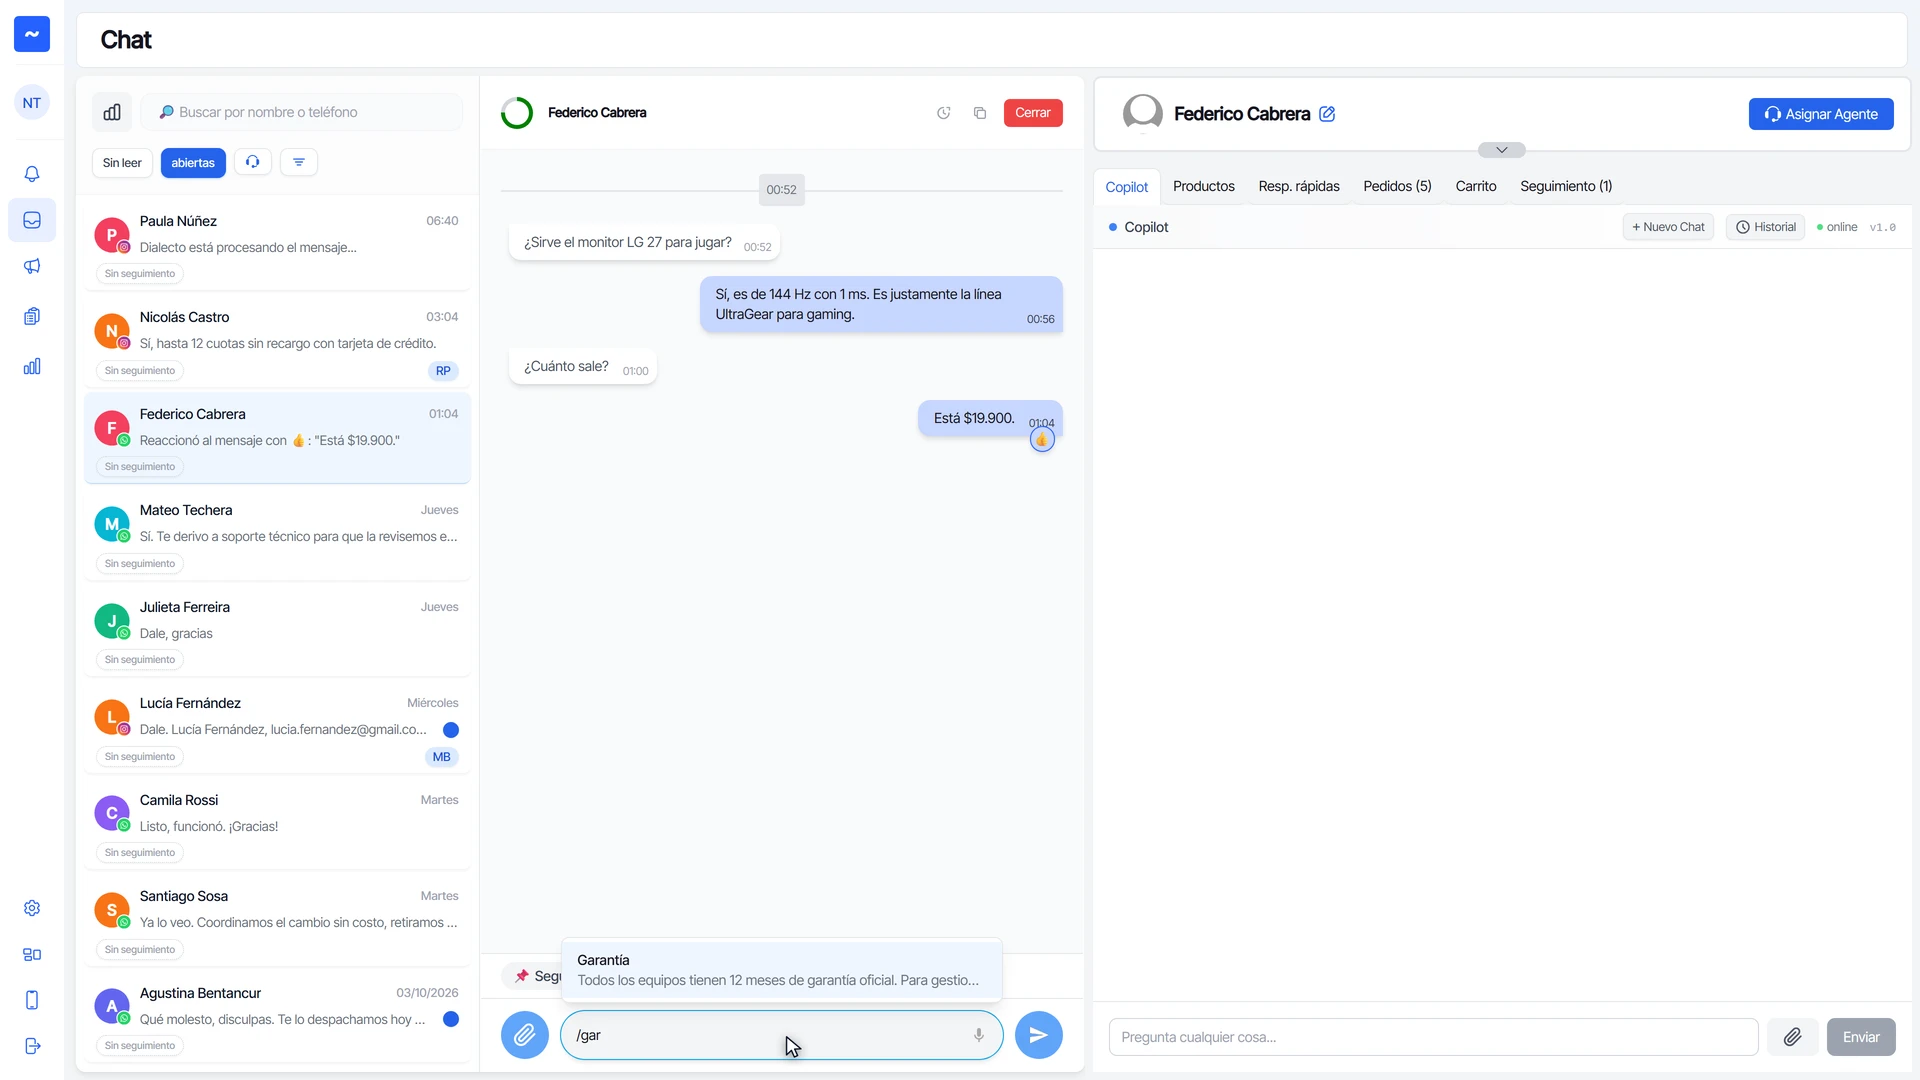Click the stats icon beside the search box

pyautogui.click(x=112, y=112)
